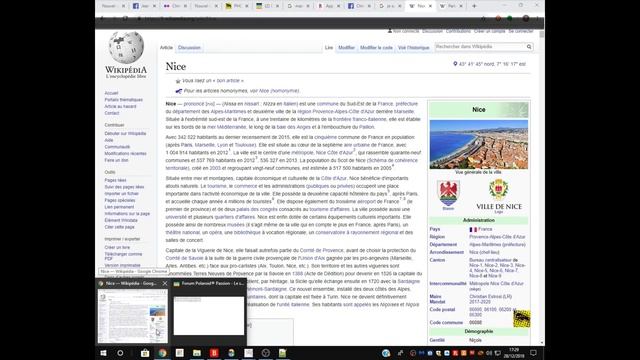Open Débuter sur Wikipédia link
The width and height of the screenshot is (640, 360).
pyautogui.click(x=125, y=133)
